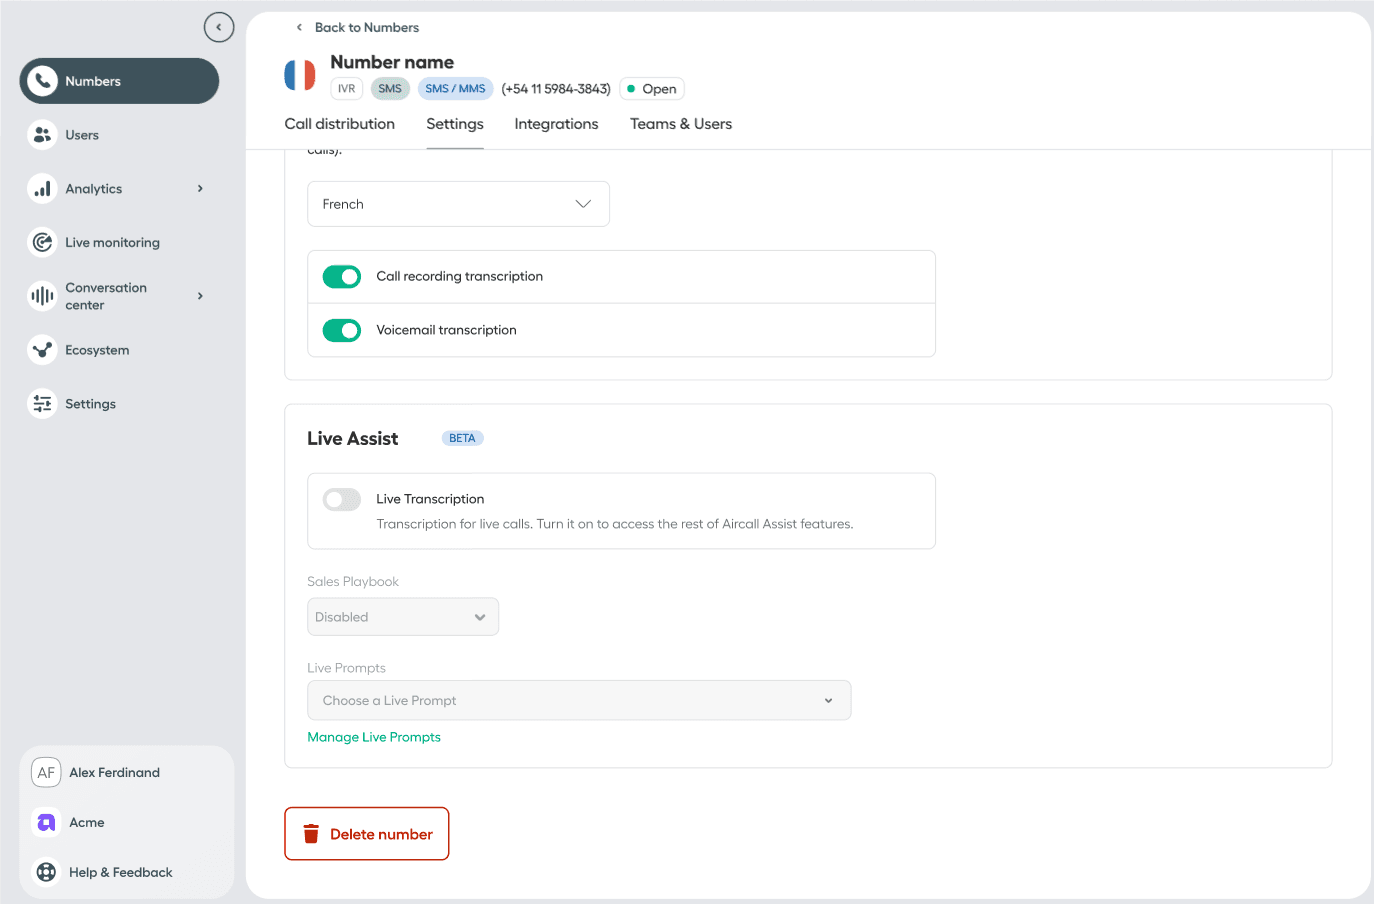Open the Sales Playbook Disabled dropdown
1374x904 pixels.
pyautogui.click(x=402, y=617)
